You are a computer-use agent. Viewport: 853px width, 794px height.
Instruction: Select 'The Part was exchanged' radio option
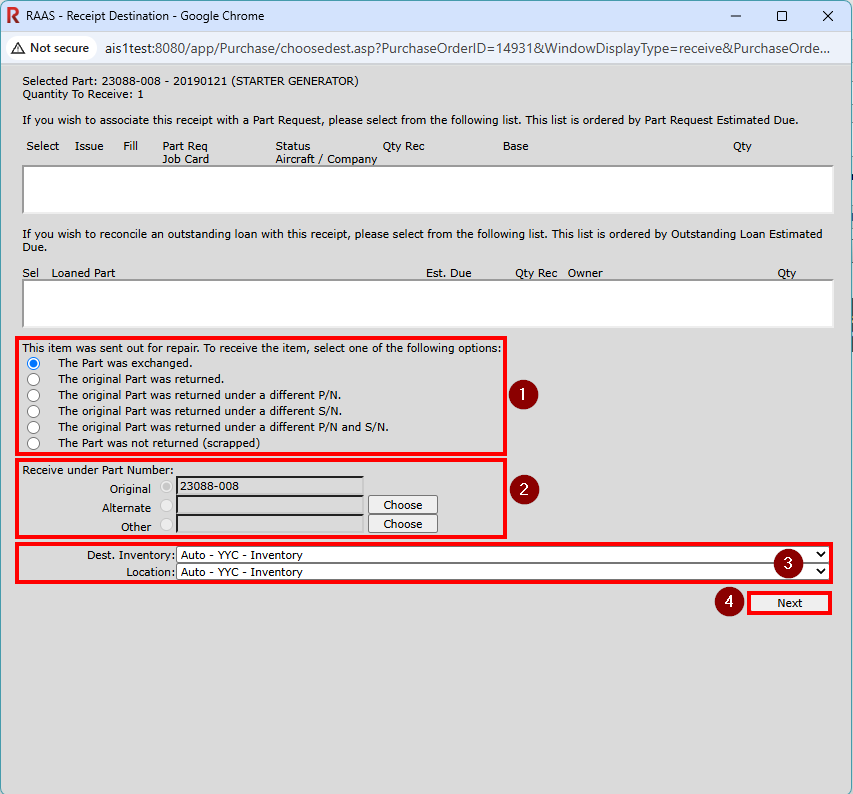click(34, 363)
